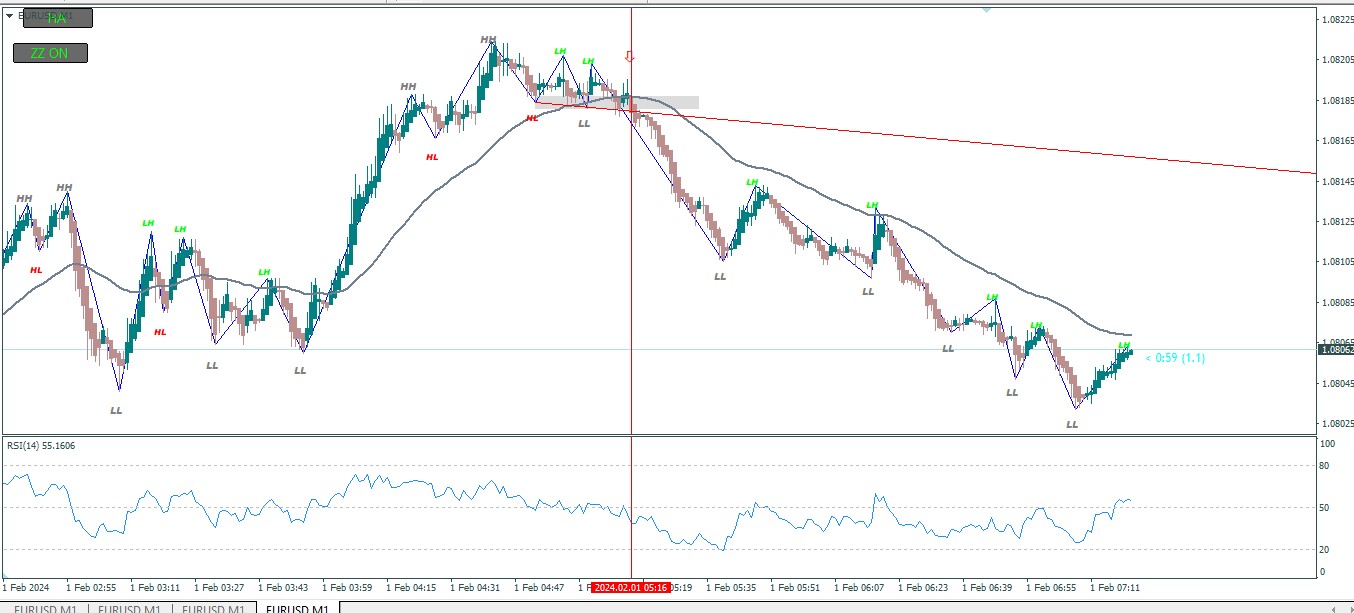Select the red sell arrow above the vertical line

click(x=629, y=57)
